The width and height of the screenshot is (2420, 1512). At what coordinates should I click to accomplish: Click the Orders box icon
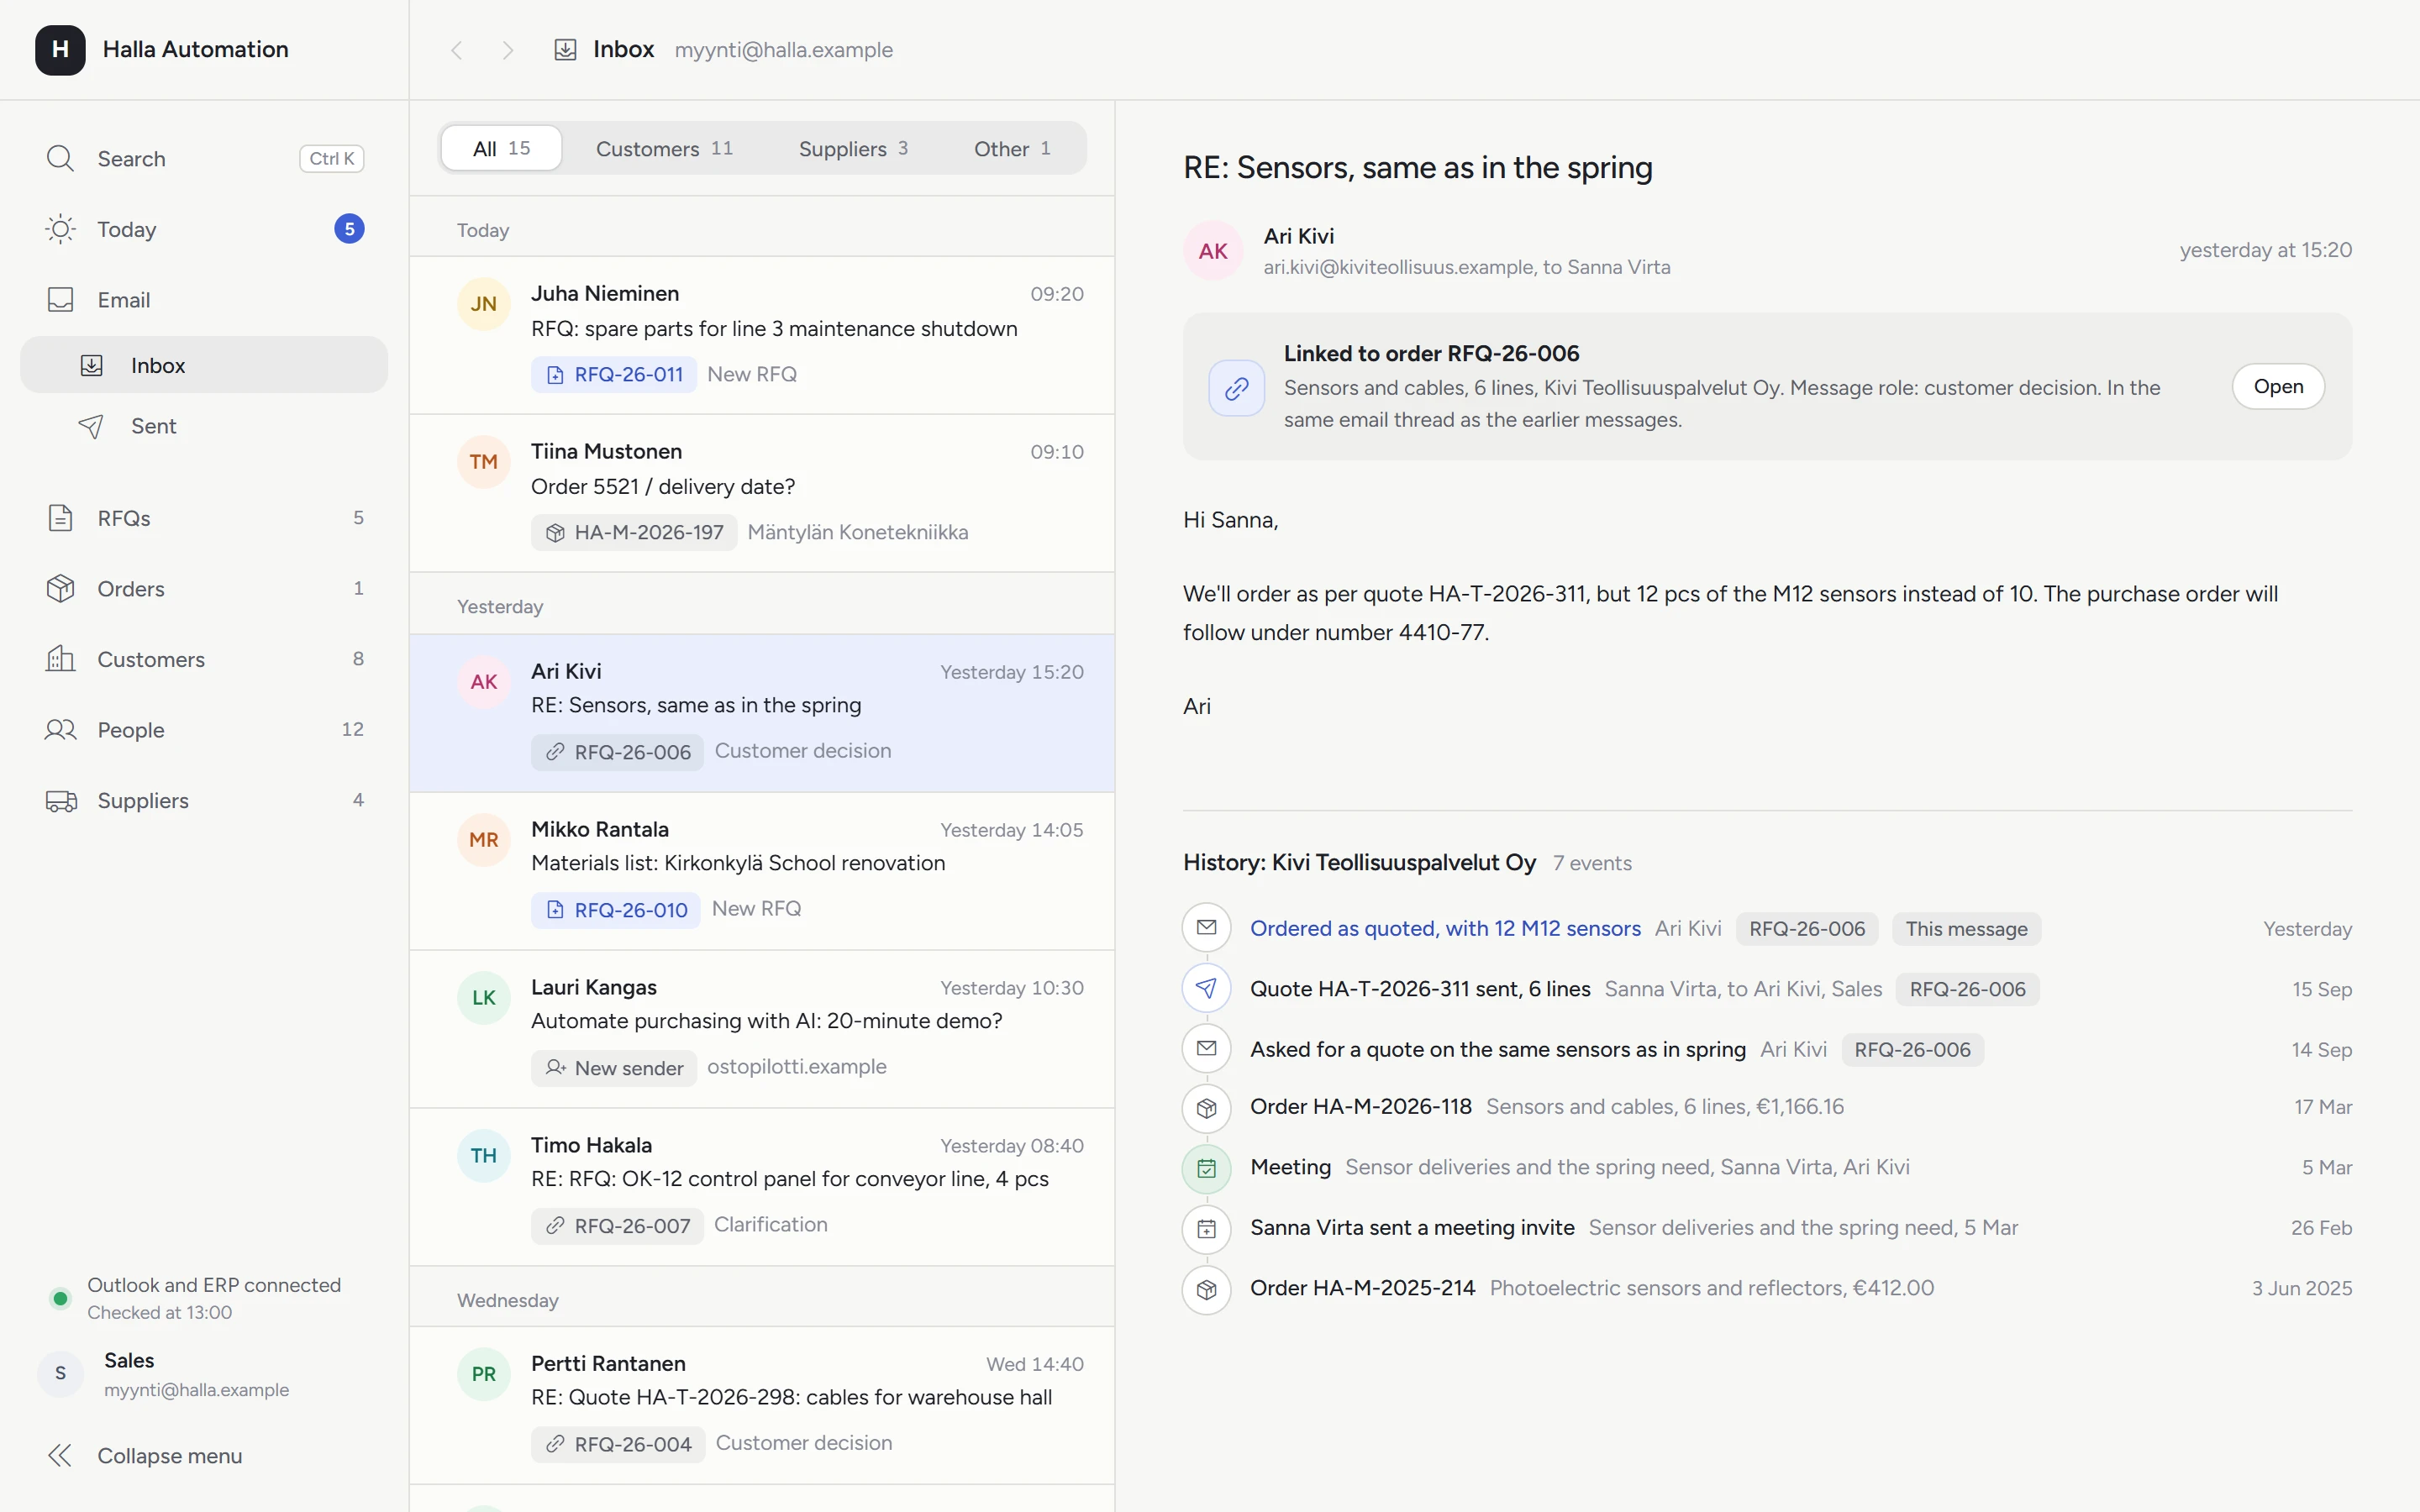[60, 588]
